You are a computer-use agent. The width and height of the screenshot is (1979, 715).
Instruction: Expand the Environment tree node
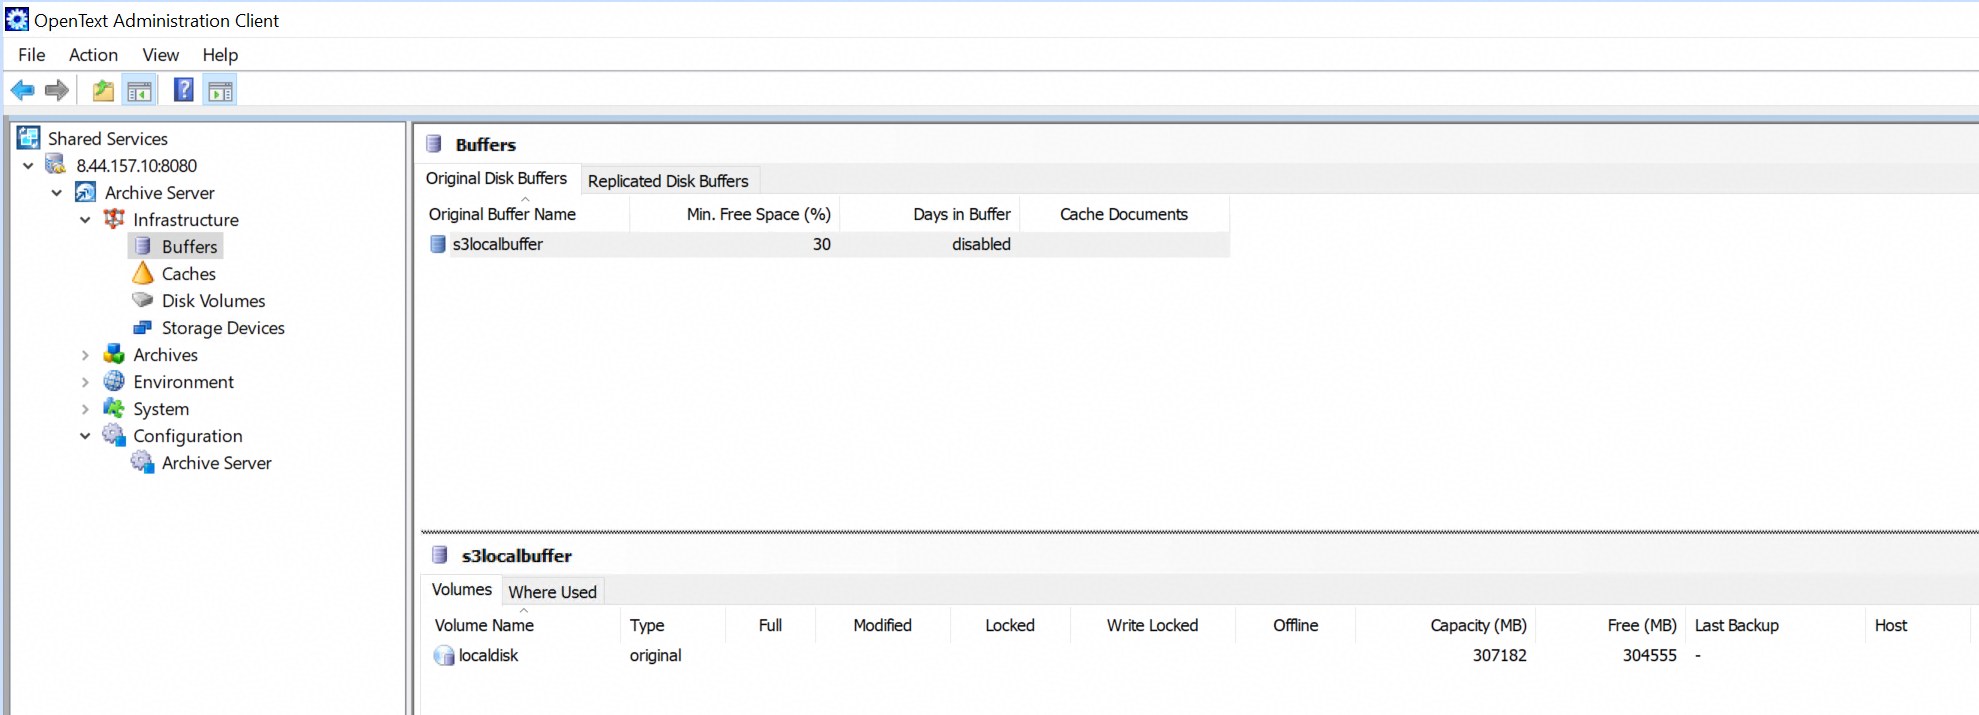pos(85,382)
